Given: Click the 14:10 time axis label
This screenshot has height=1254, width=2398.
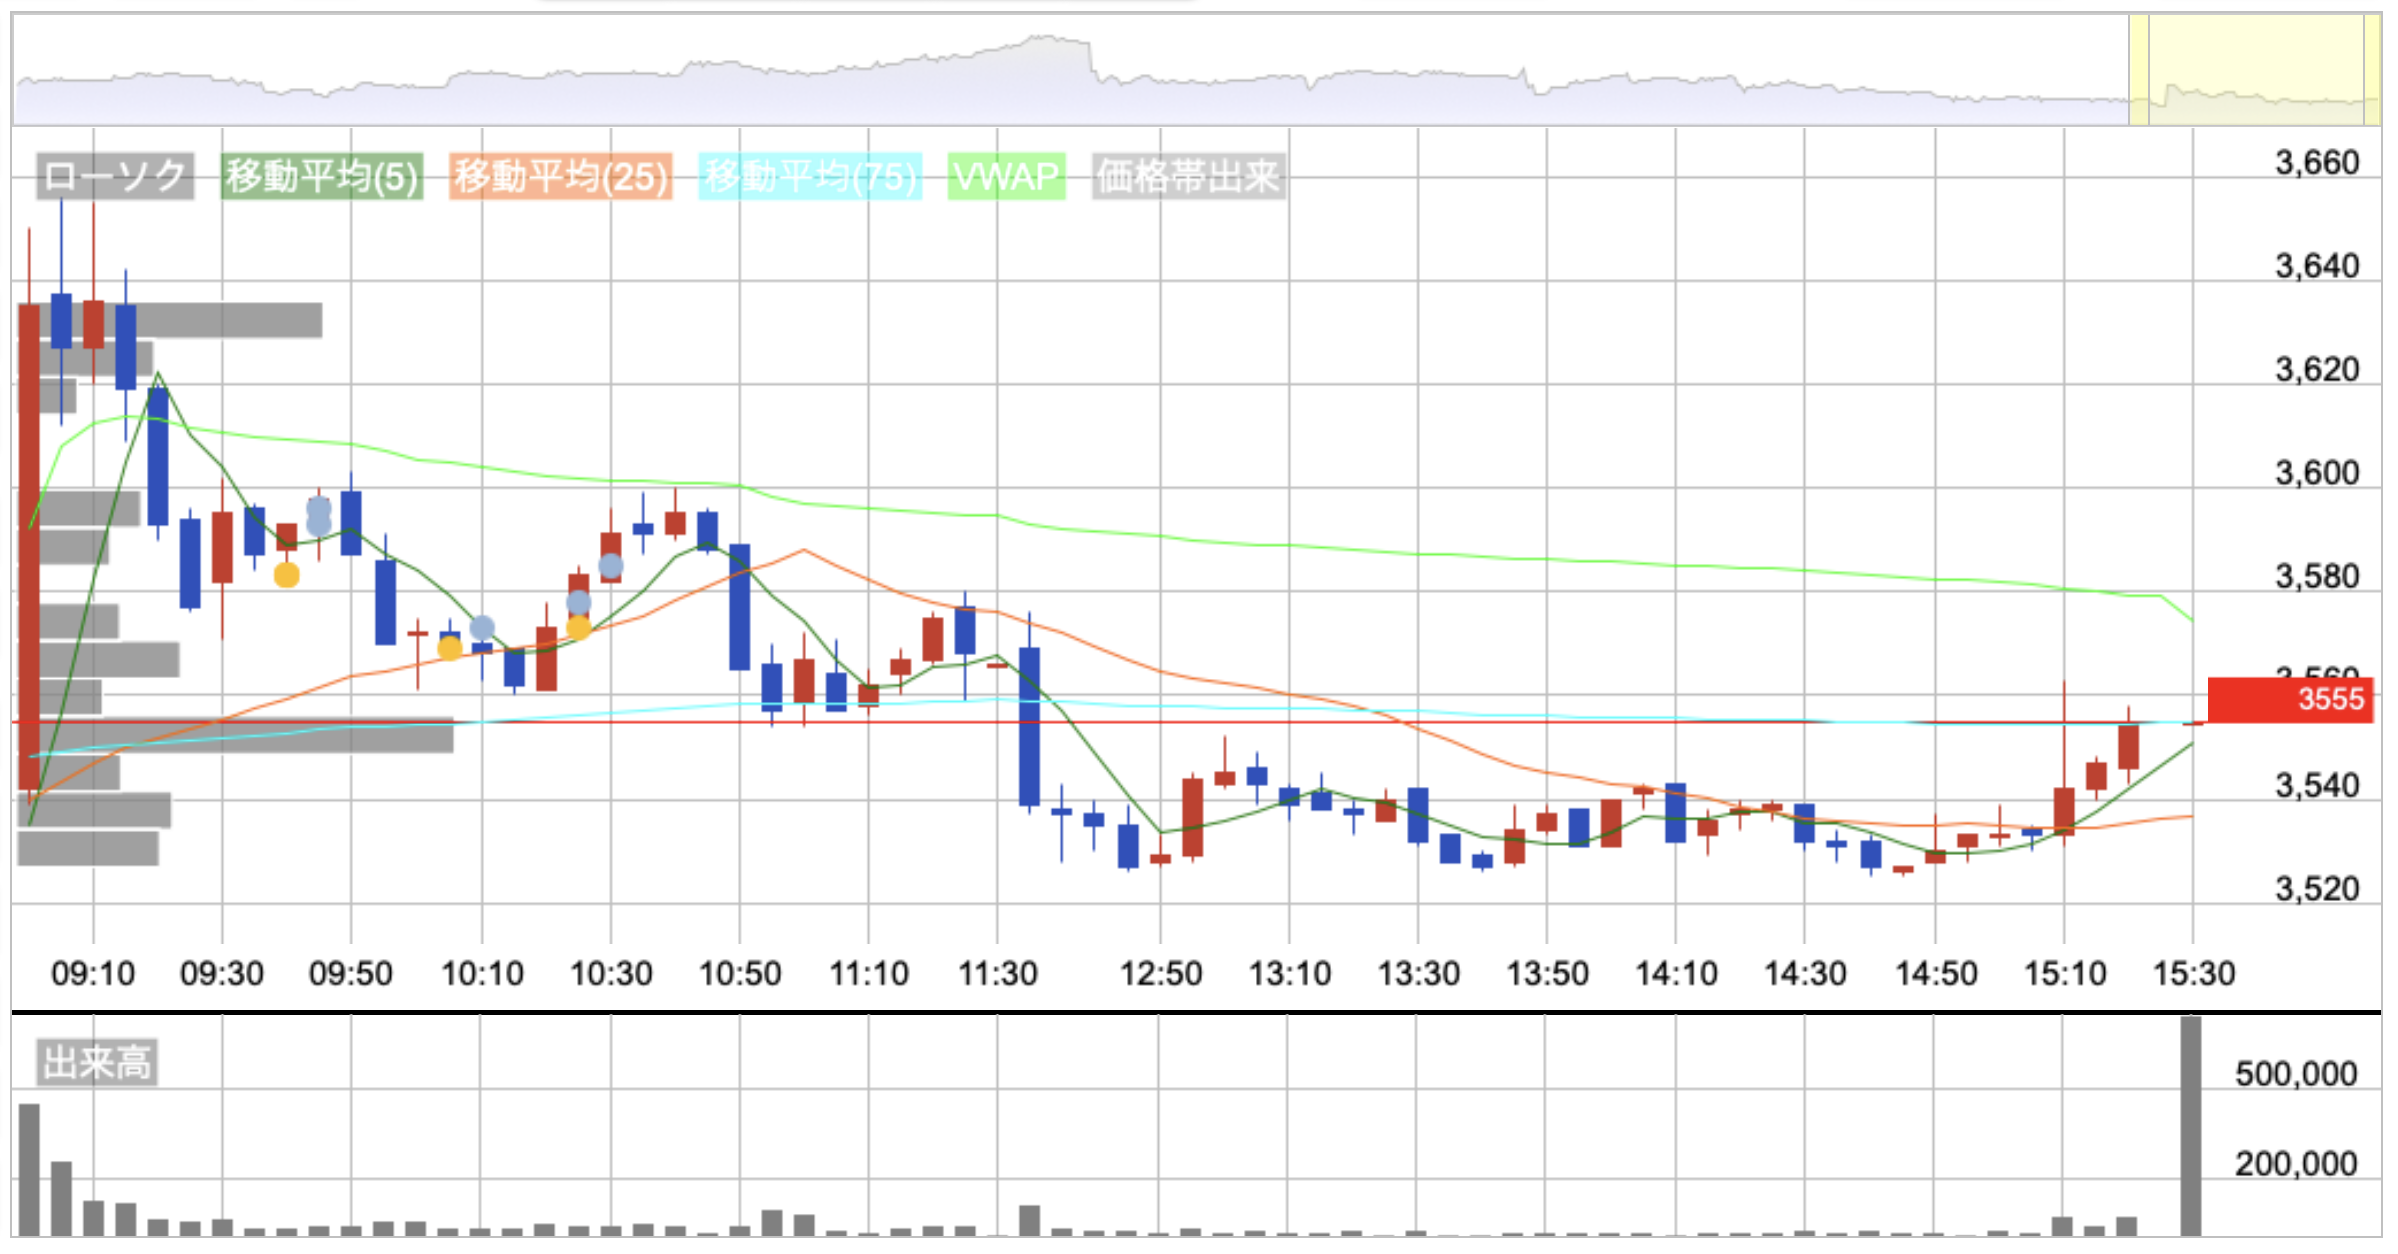Looking at the screenshot, I should pyautogui.click(x=1676, y=973).
